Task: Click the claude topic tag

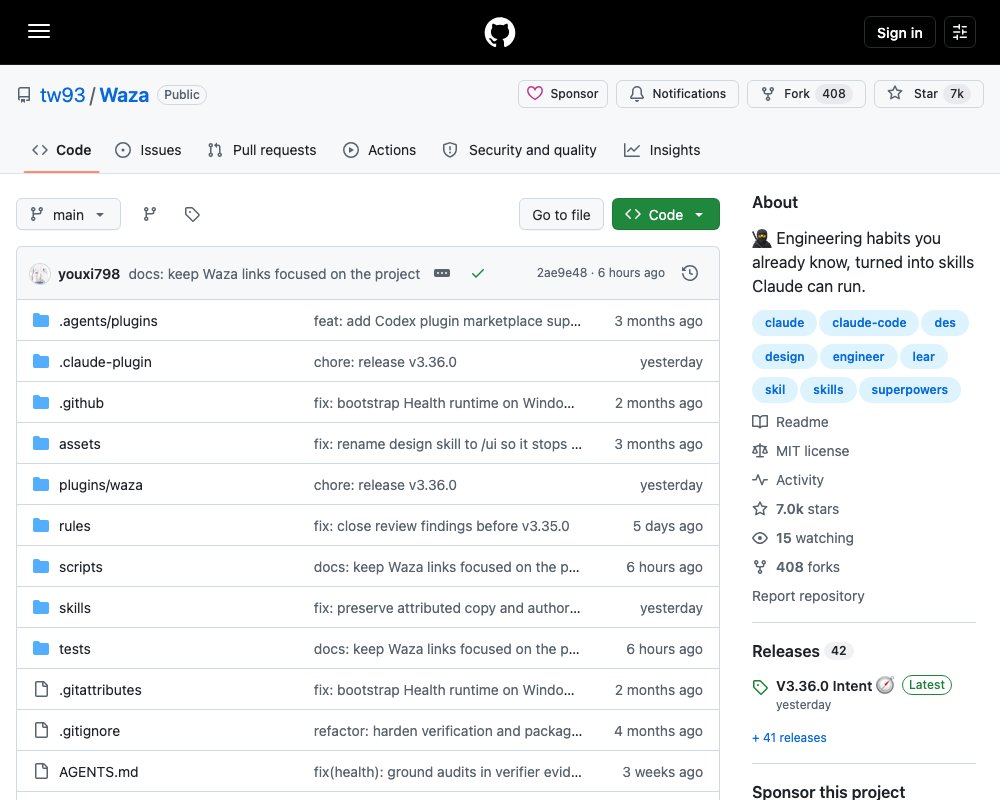Action: [x=784, y=323]
